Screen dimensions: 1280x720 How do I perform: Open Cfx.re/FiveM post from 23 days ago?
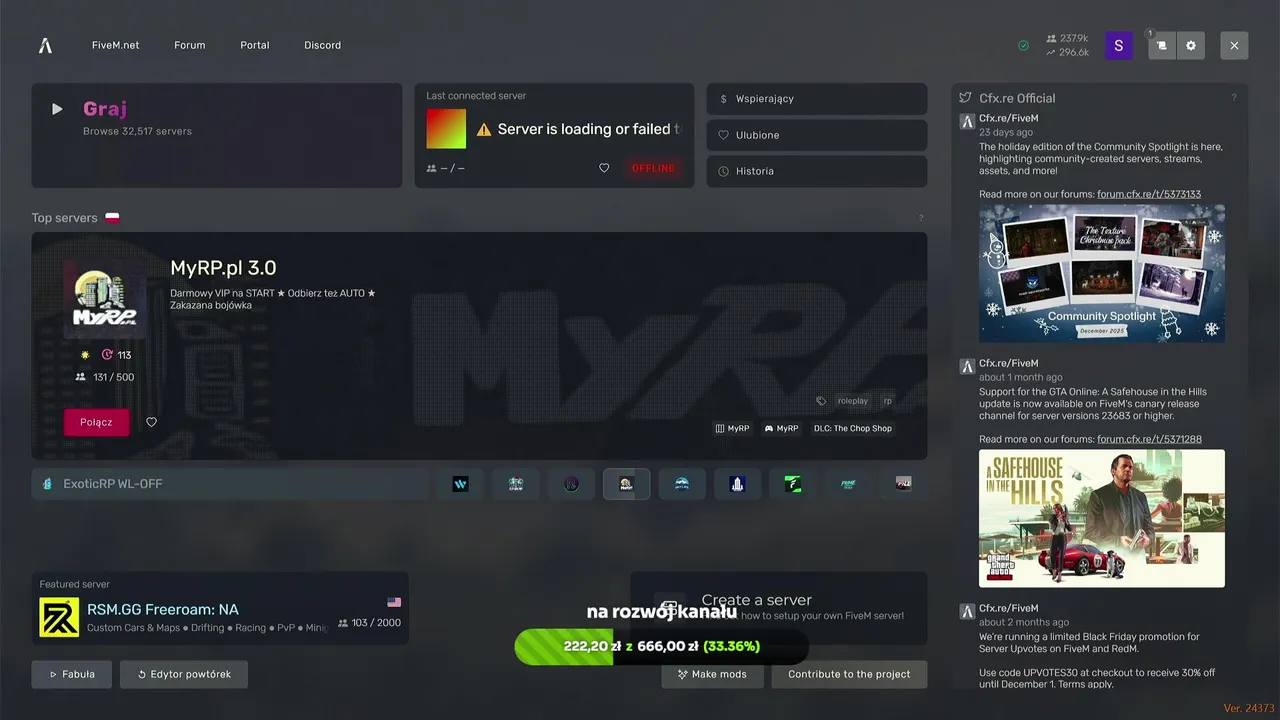point(1009,118)
